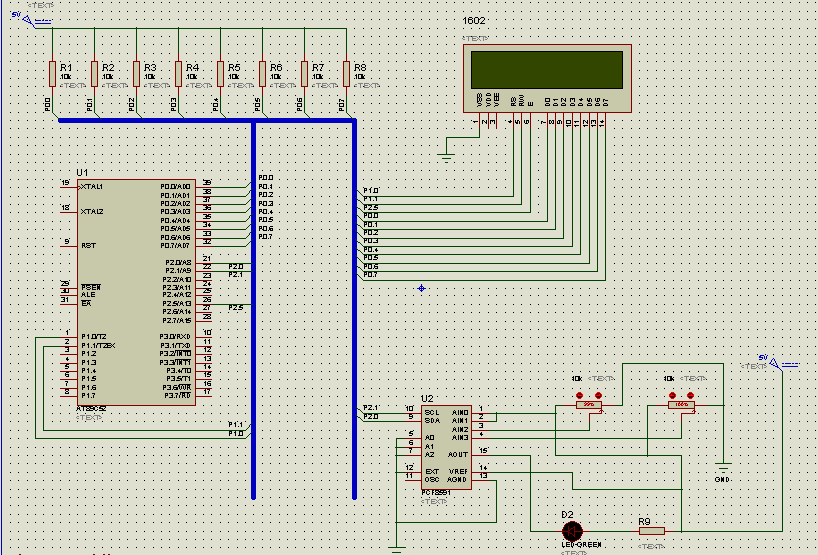Click the 'P3.0/RXD' pin on U1
The image size is (818, 555).
click(x=175, y=337)
